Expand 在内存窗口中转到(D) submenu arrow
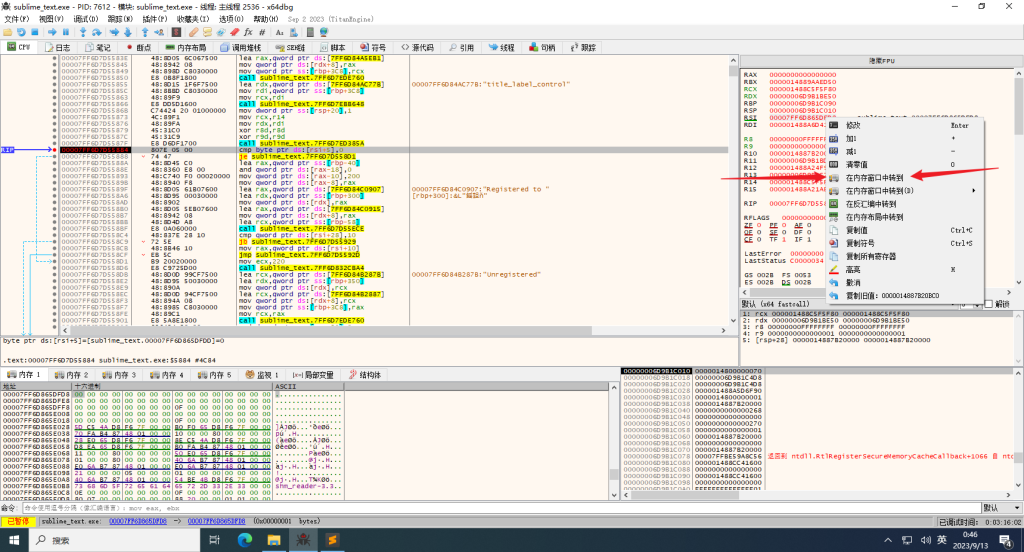The width and height of the screenshot is (1024, 552). 975,190
